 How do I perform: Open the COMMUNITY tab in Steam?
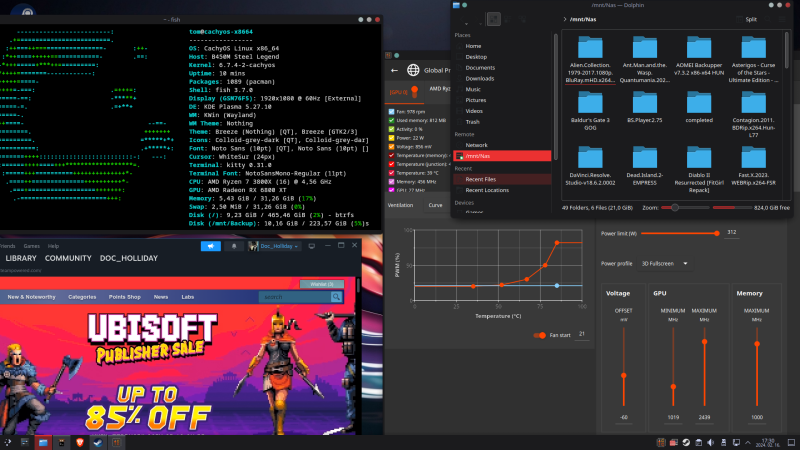[x=68, y=258]
